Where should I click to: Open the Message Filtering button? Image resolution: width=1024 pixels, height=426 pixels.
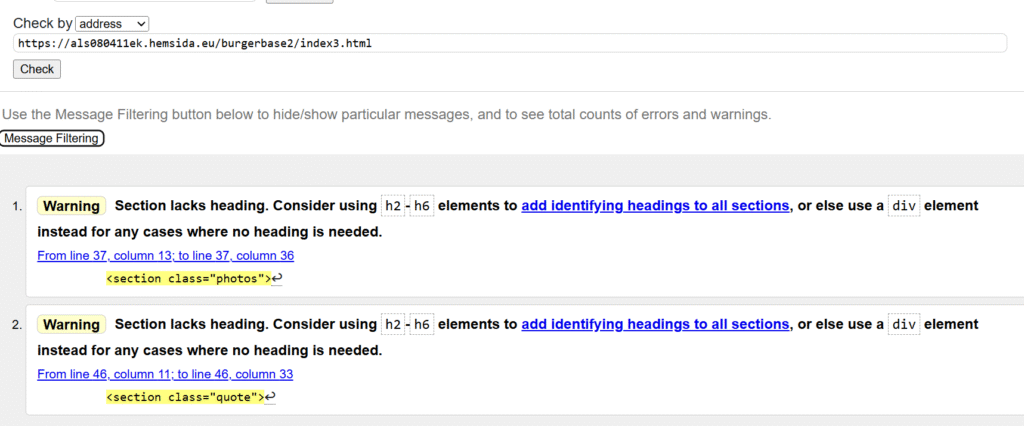click(x=53, y=138)
